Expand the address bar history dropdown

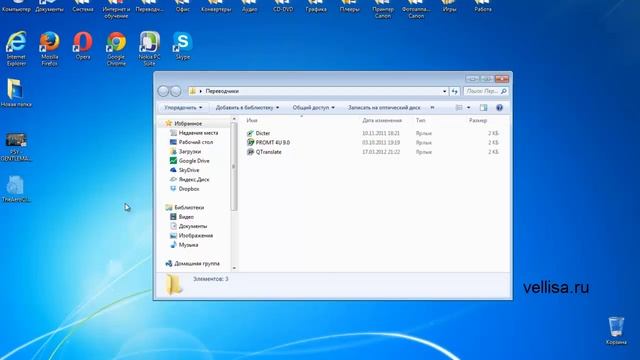[x=444, y=91]
